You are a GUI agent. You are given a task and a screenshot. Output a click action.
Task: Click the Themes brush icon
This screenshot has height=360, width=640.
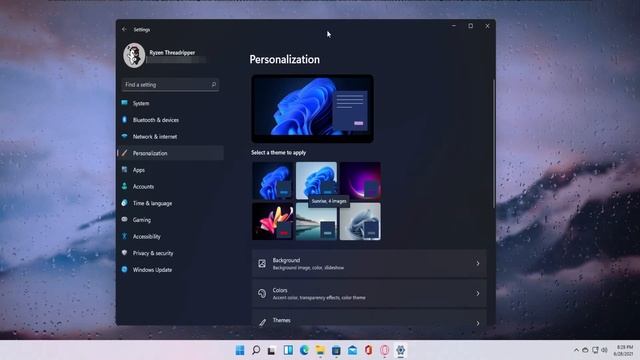[x=262, y=322]
